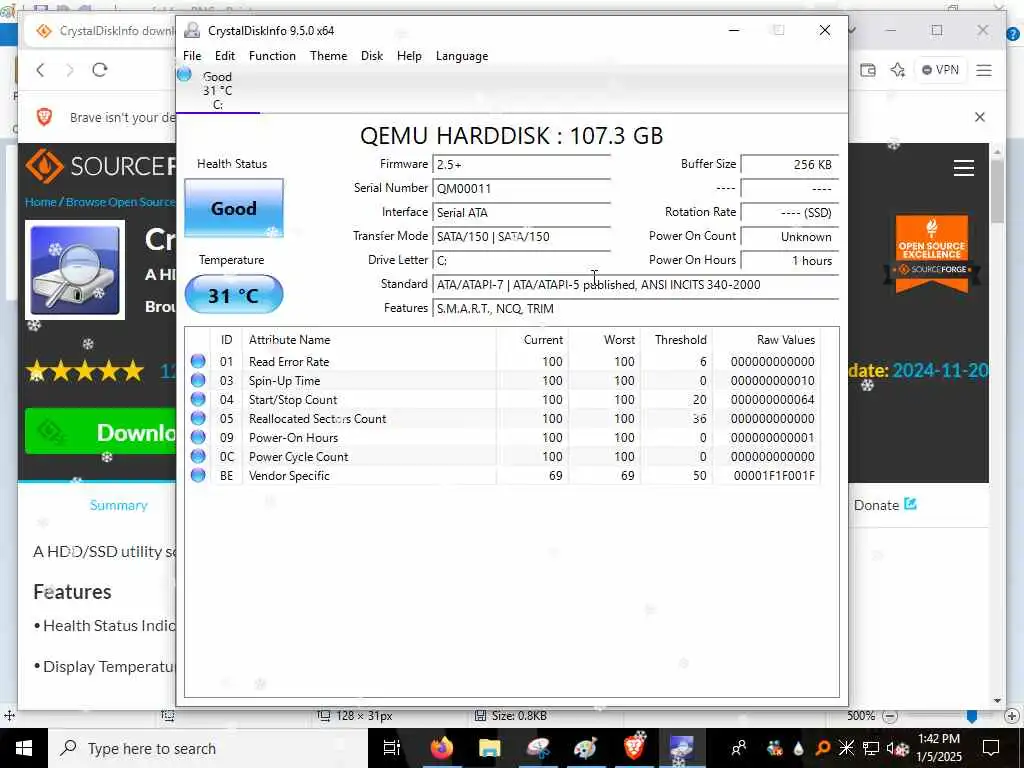Screen dimensions: 1024x768
Task: Click the Transfer Mode field SATA/150
Action: click(522, 236)
